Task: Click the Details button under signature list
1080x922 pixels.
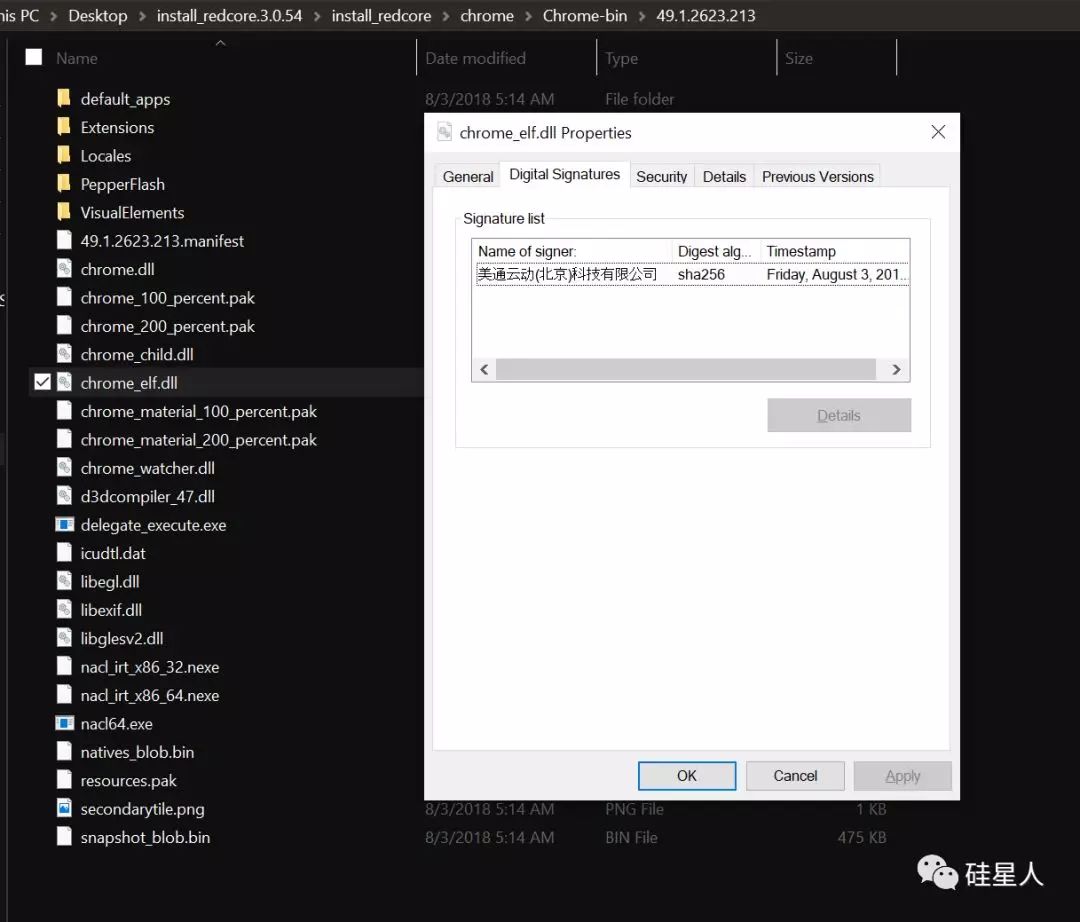Action: click(839, 415)
